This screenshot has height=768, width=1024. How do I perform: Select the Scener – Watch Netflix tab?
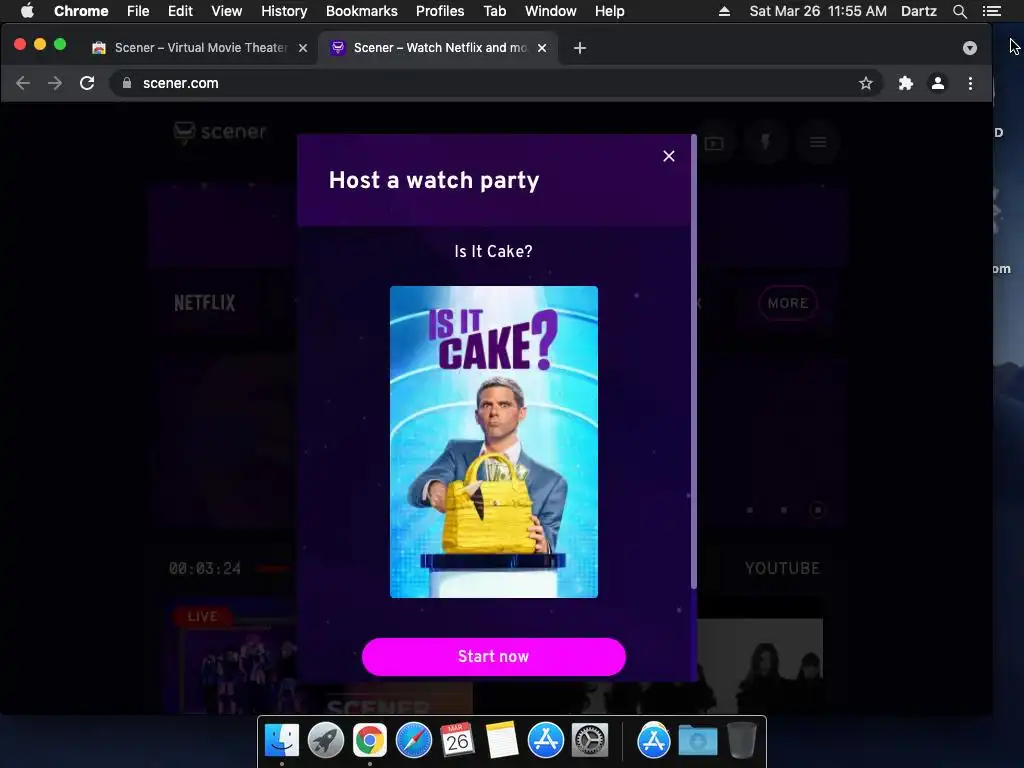438,48
